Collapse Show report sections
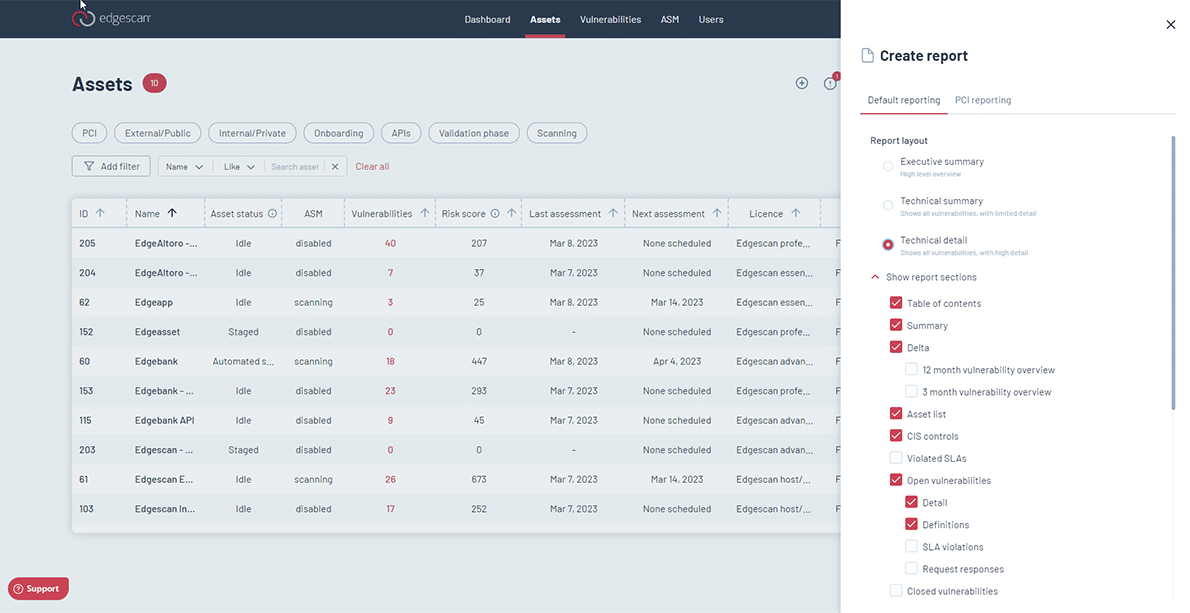This screenshot has width=1190, height=613. (x=924, y=277)
